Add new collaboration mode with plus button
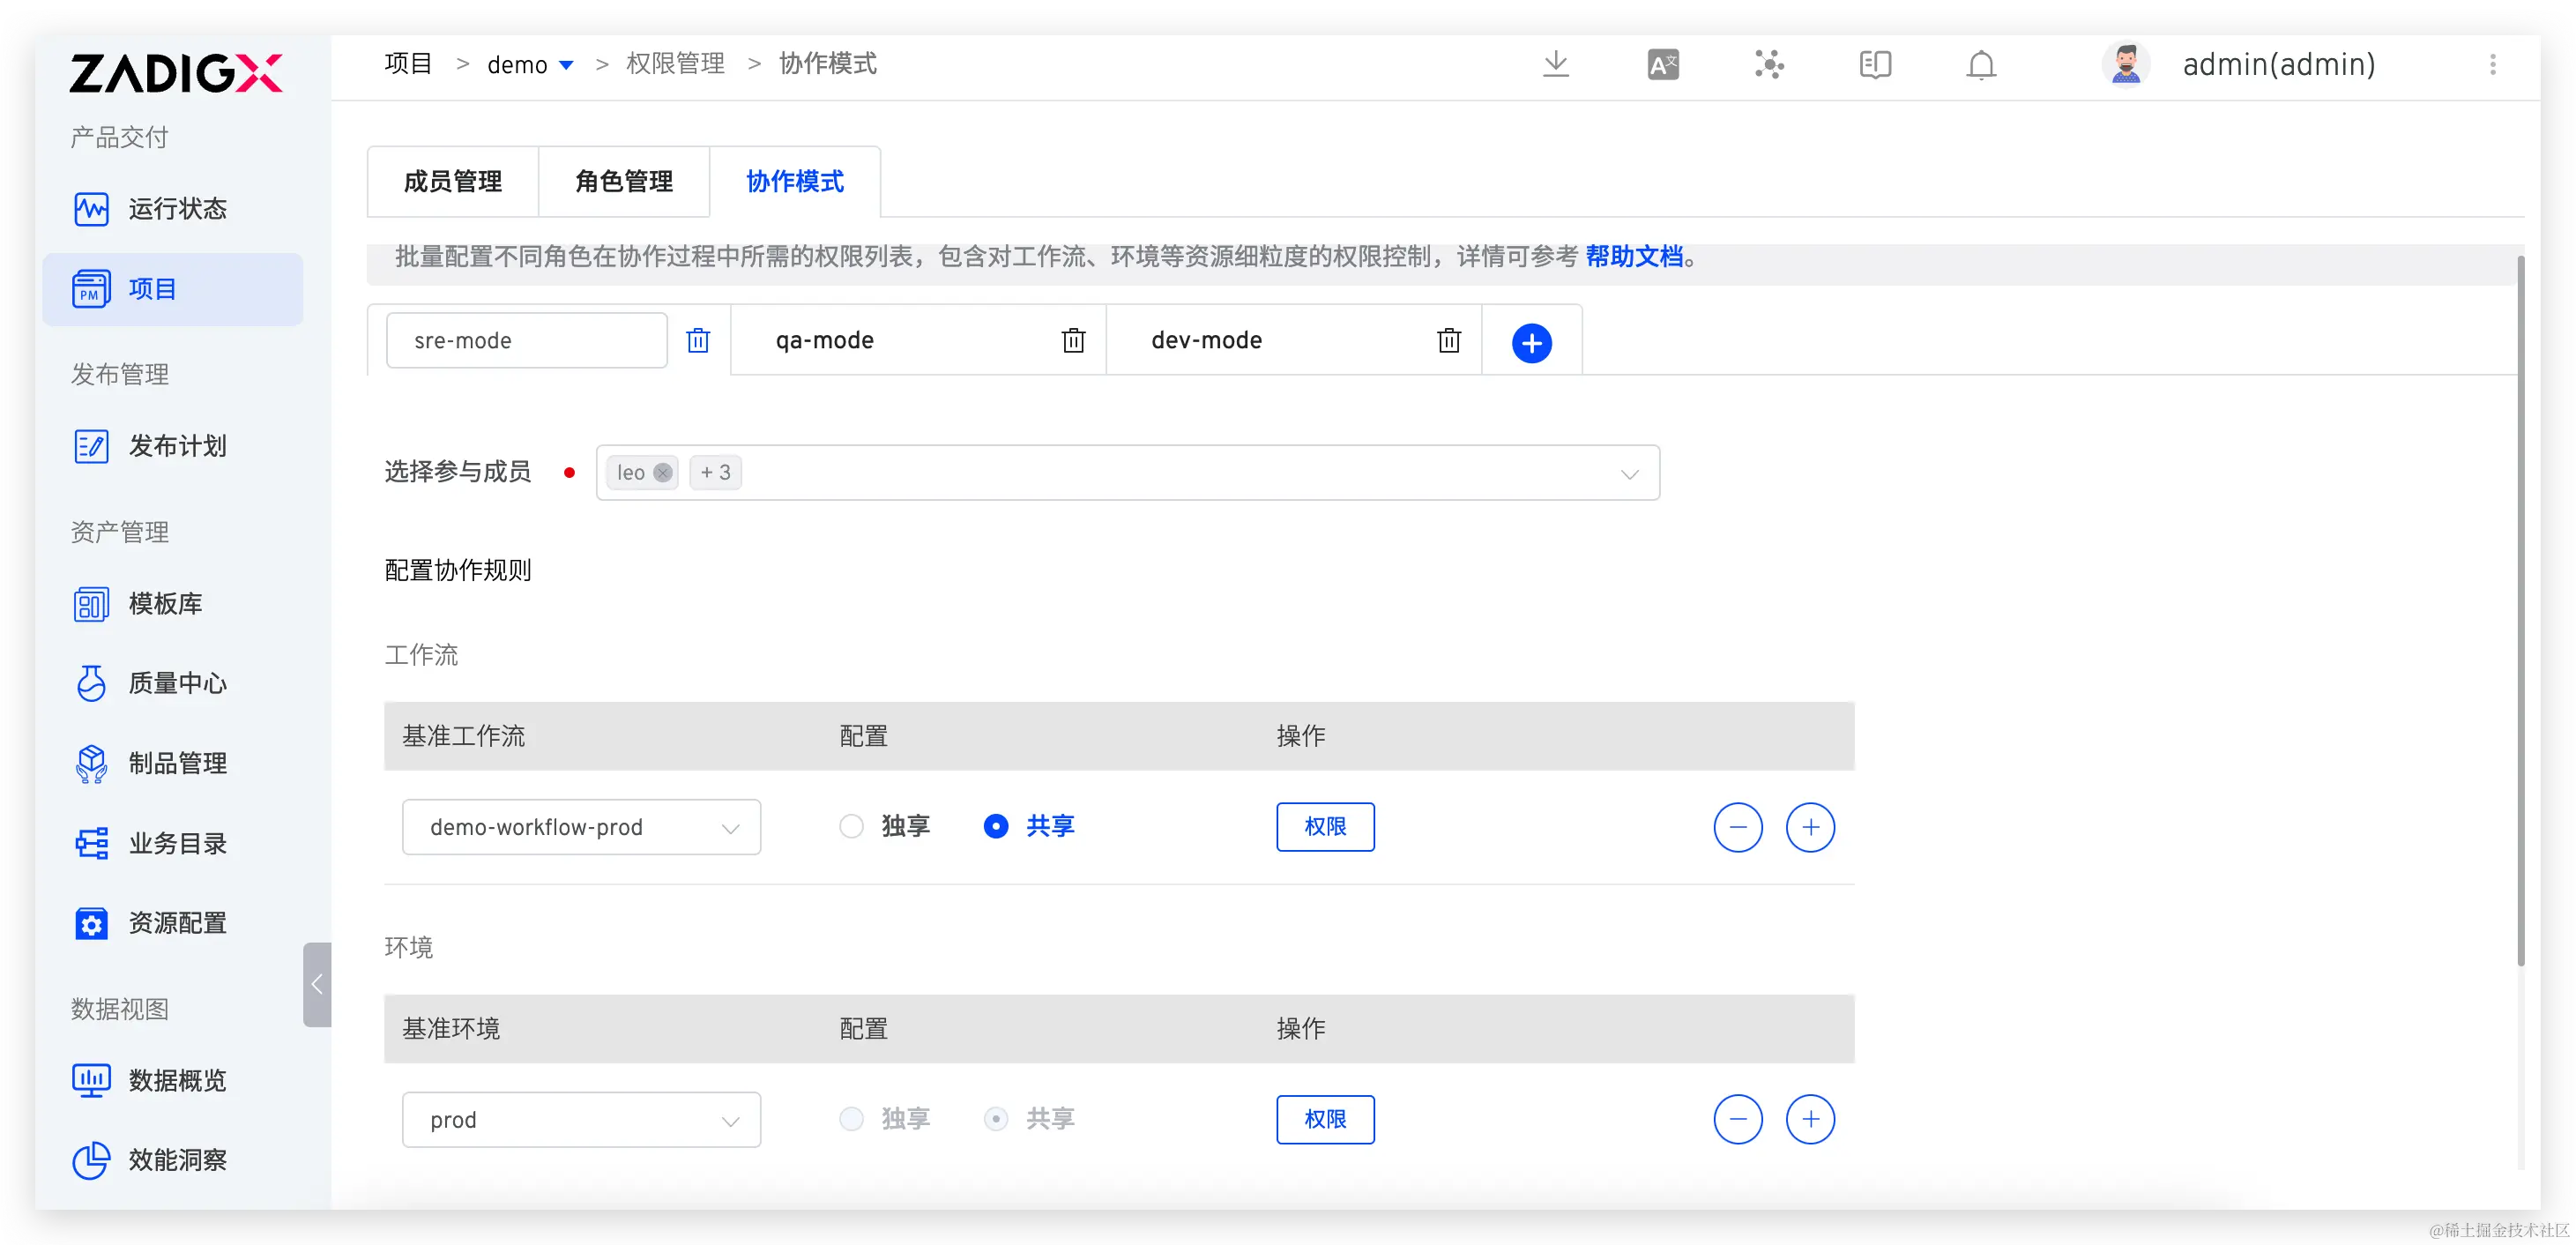The image size is (2576, 1245). 1531,343
